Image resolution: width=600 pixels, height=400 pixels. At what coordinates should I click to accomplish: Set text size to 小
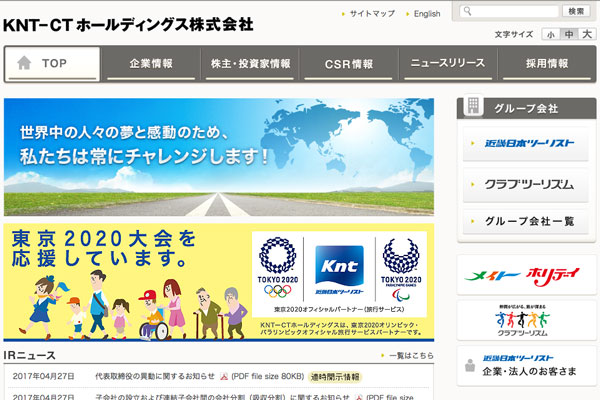(x=551, y=34)
